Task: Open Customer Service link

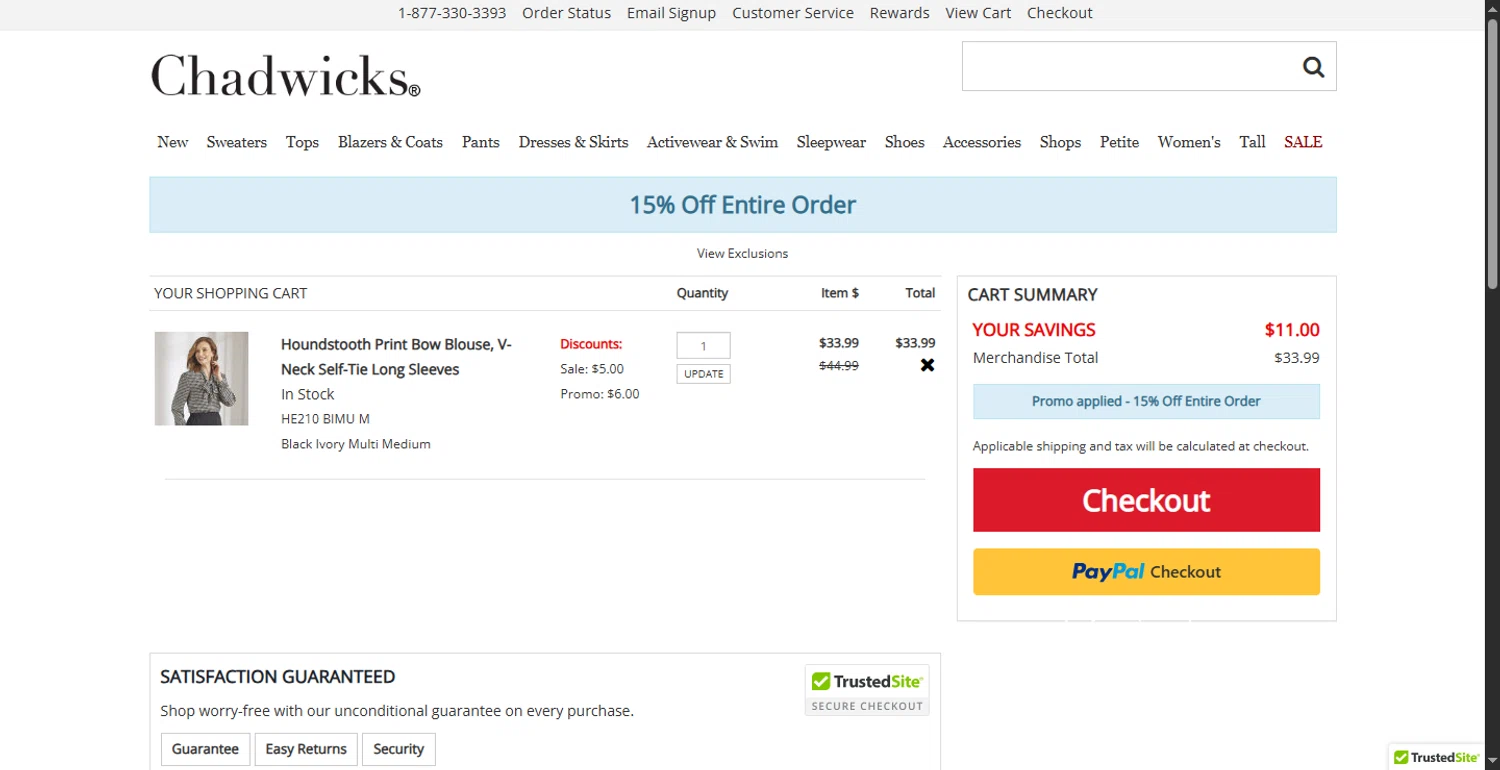Action: [793, 13]
